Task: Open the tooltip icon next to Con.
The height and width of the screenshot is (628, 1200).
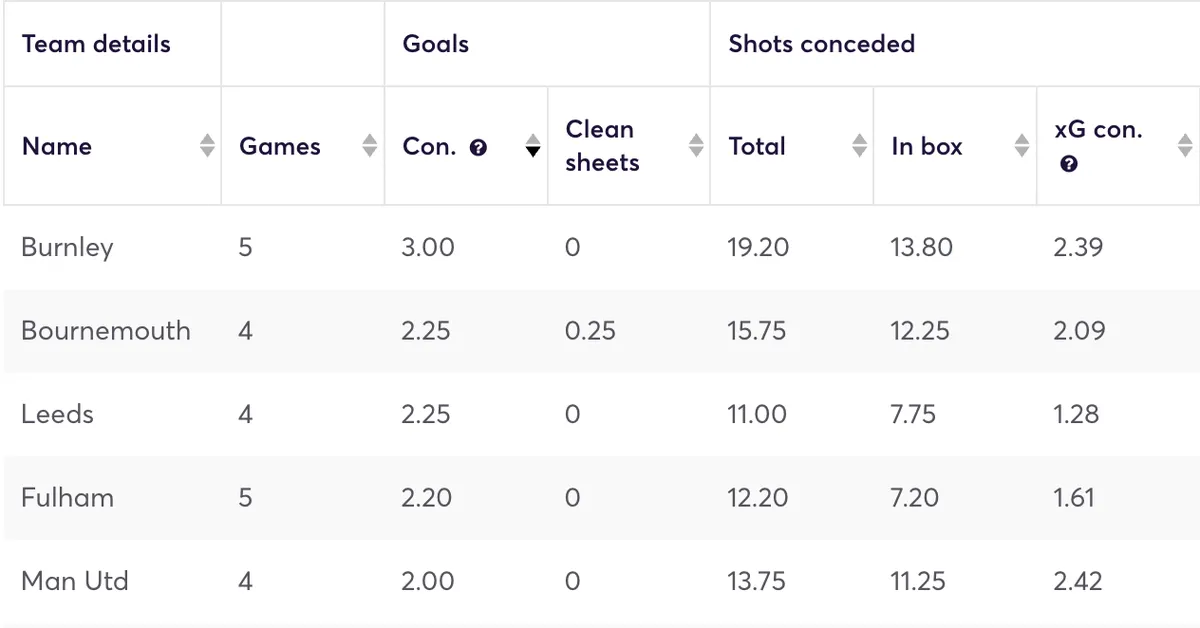Action: [479, 147]
